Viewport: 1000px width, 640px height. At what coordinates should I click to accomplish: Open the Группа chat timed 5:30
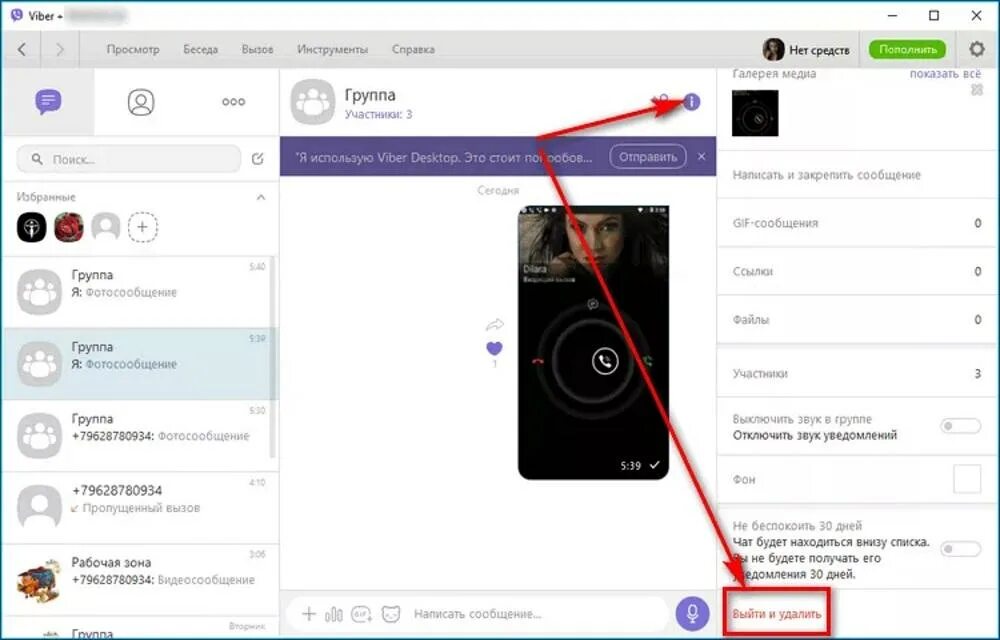click(137, 436)
